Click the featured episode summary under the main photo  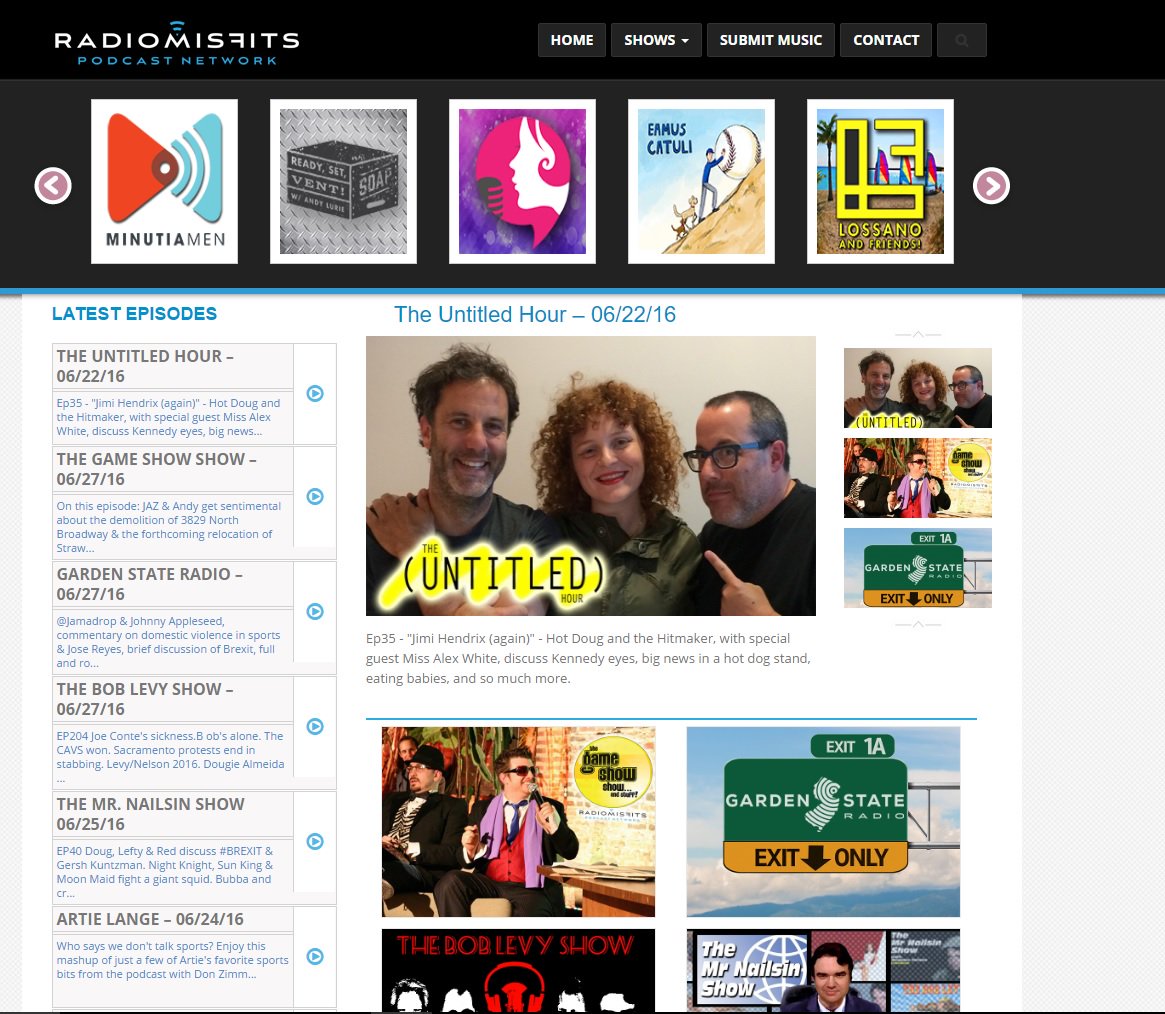[x=588, y=658]
